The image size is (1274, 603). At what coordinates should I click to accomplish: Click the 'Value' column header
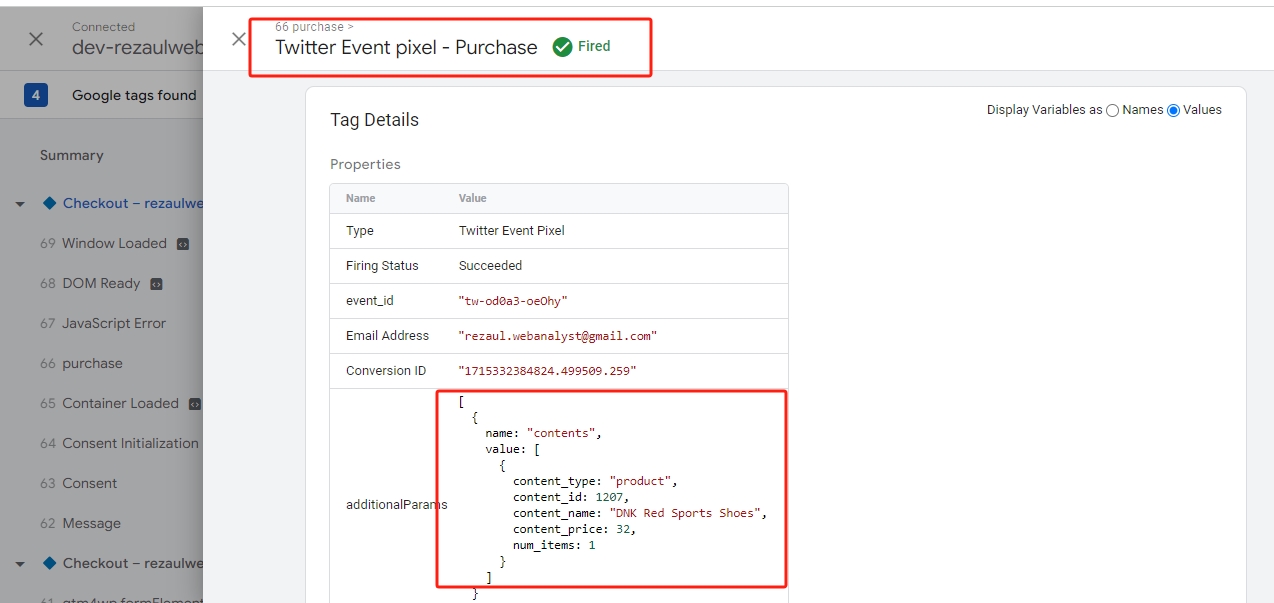pyautogui.click(x=473, y=198)
